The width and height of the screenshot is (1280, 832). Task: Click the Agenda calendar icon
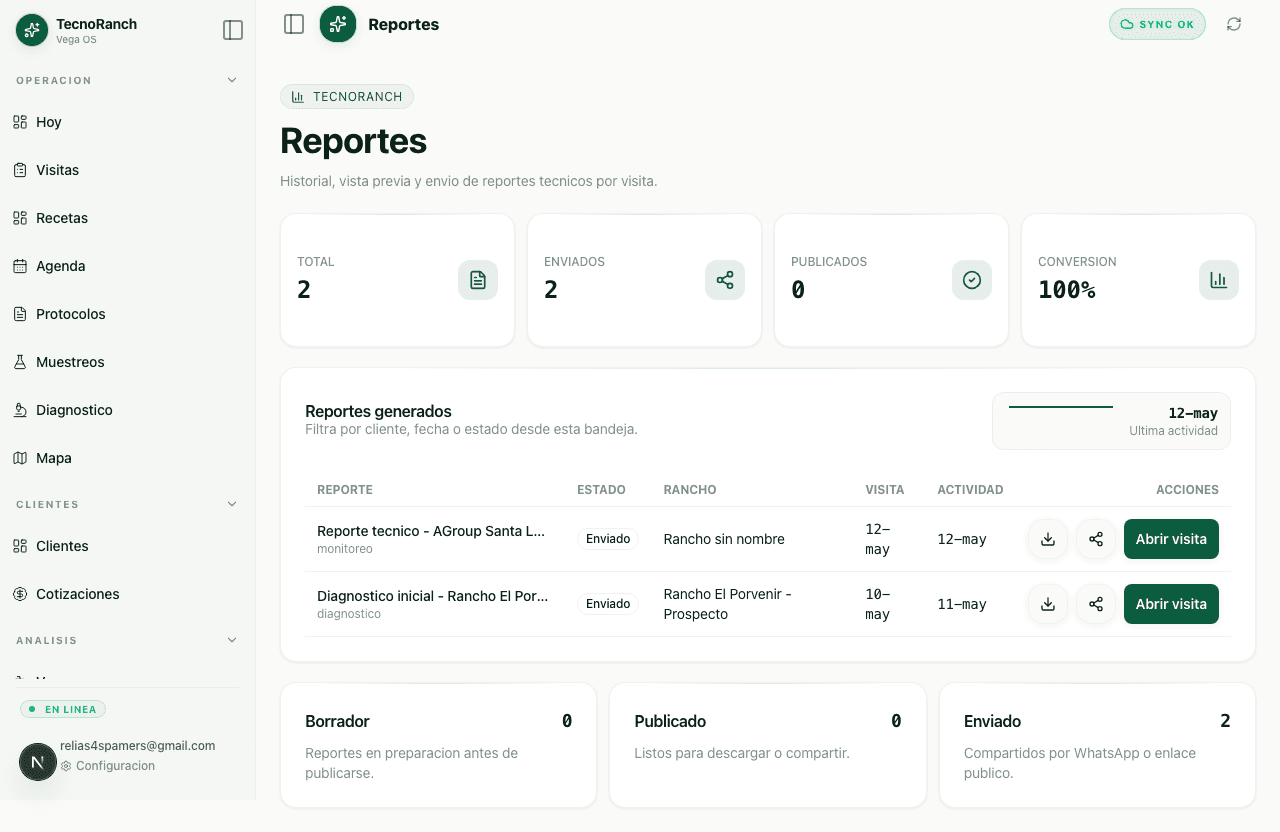point(20,266)
